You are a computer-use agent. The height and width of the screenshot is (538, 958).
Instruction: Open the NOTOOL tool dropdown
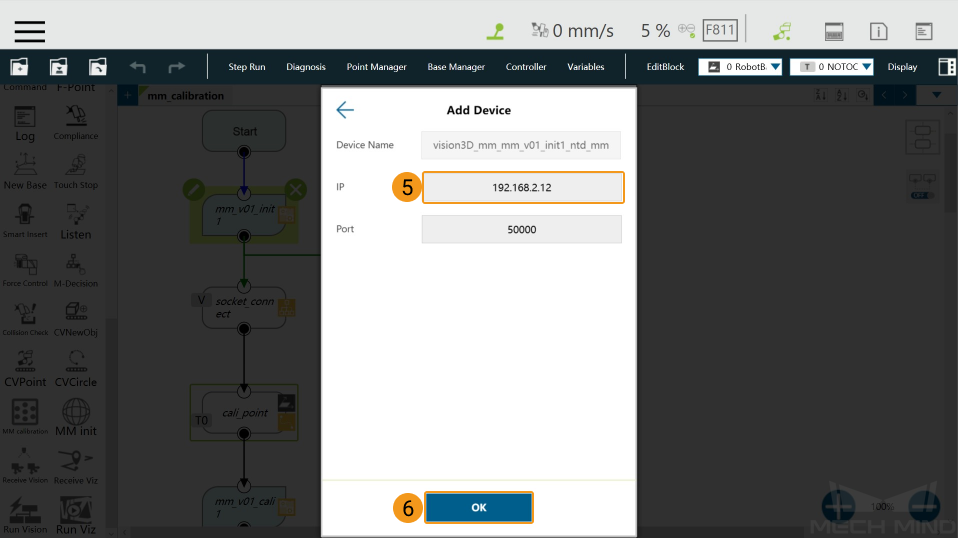(x=832, y=67)
